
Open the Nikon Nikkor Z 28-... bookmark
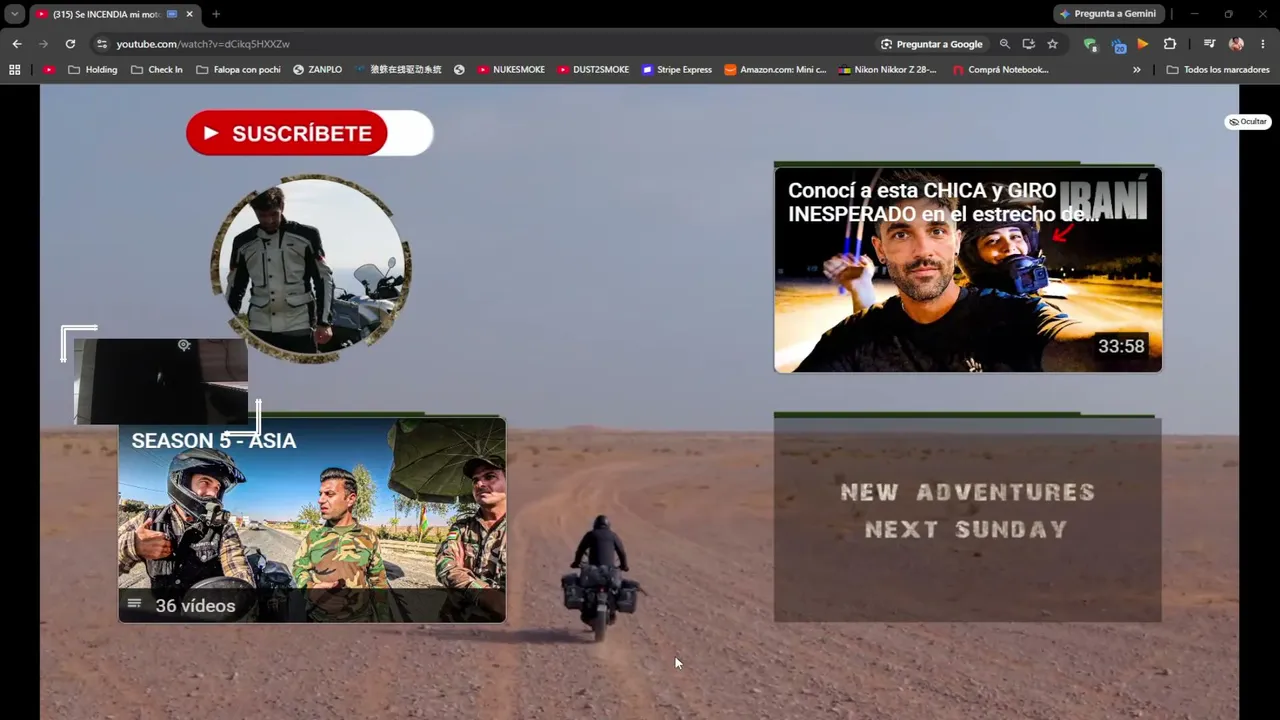pyautogui.click(x=888, y=70)
